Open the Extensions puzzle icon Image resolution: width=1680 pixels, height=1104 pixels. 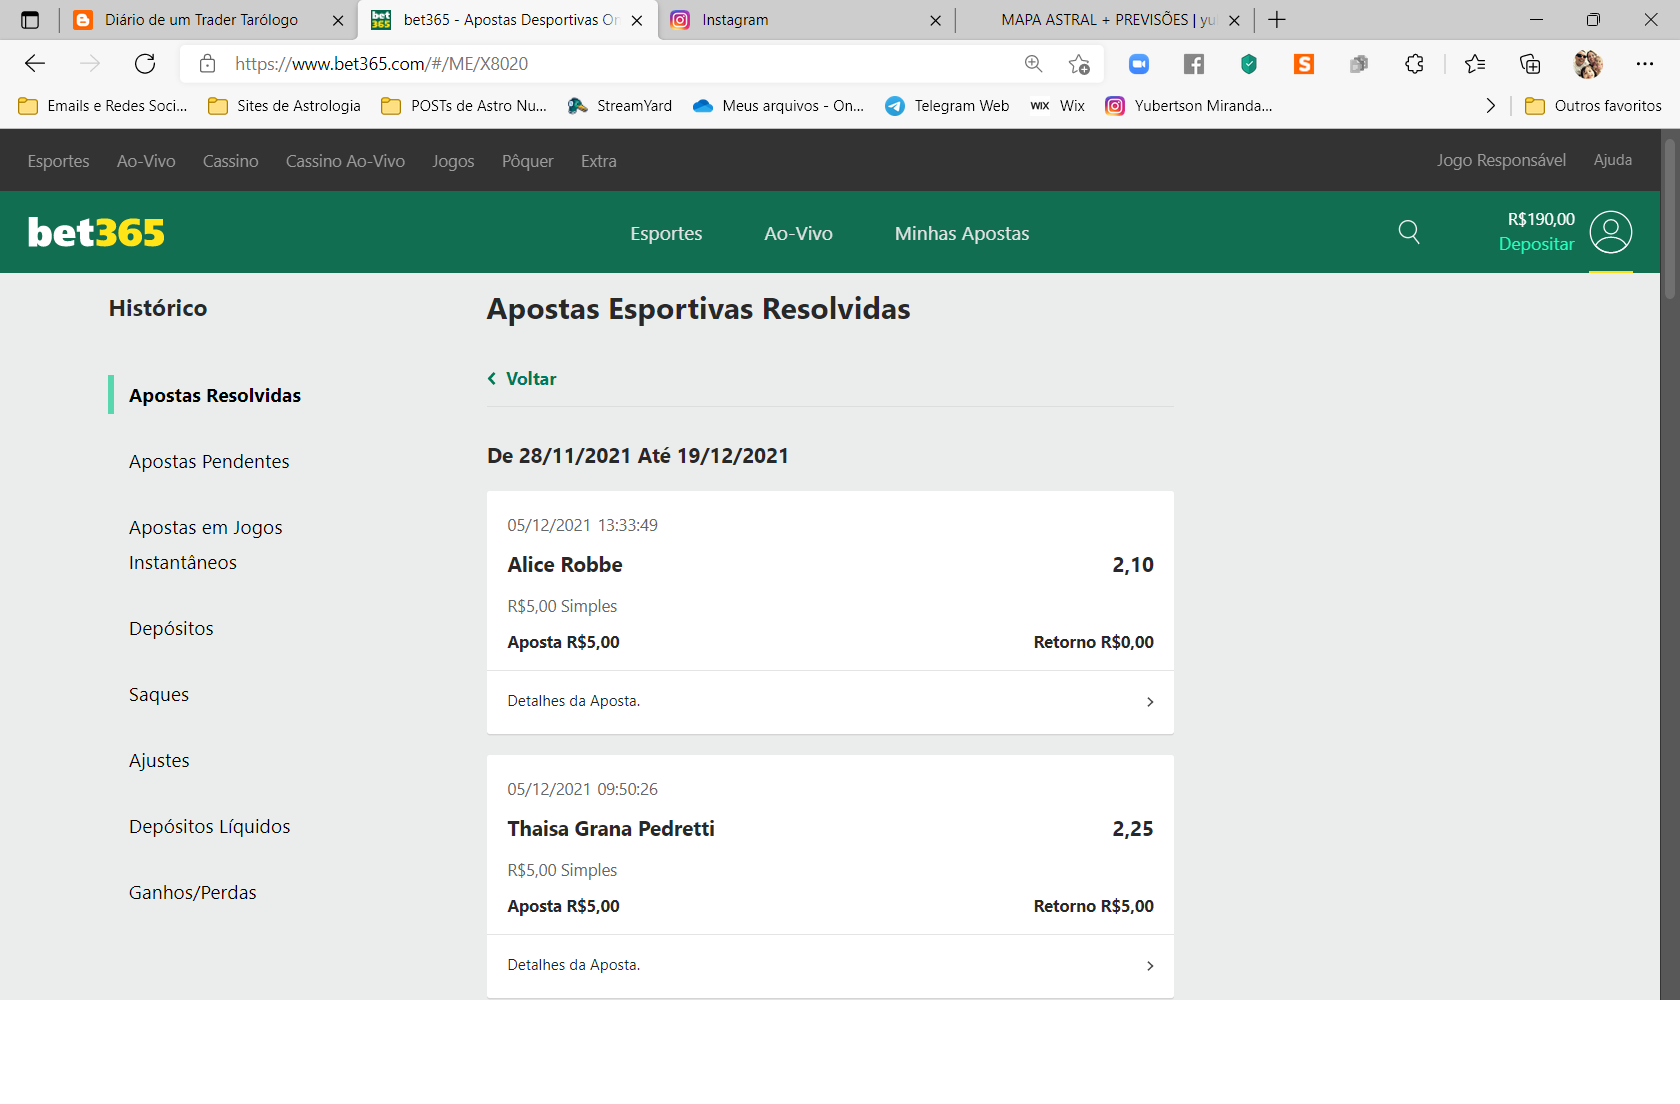point(1414,64)
